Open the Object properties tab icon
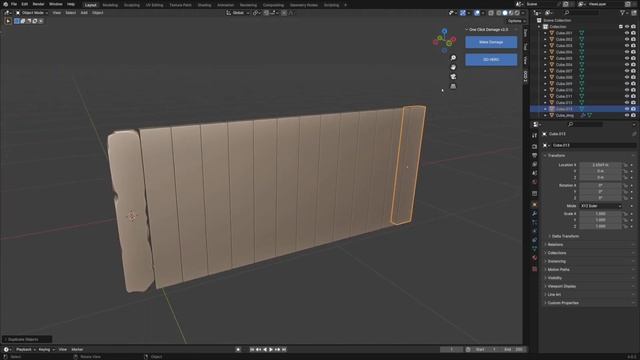Screen dimensions: 640x360 point(534,204)
